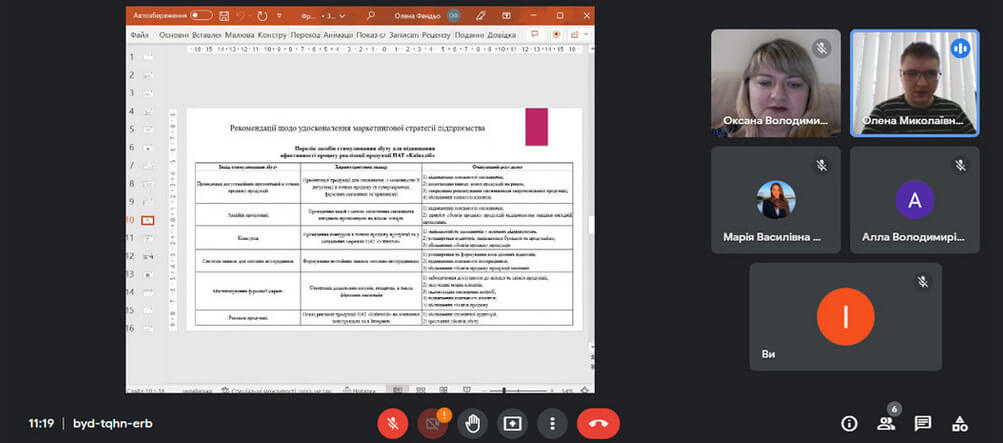Click the PowerPoint search magnifier icon
Image resolution: width=1003 pixels, height=443 pixels.
(371, 16)
